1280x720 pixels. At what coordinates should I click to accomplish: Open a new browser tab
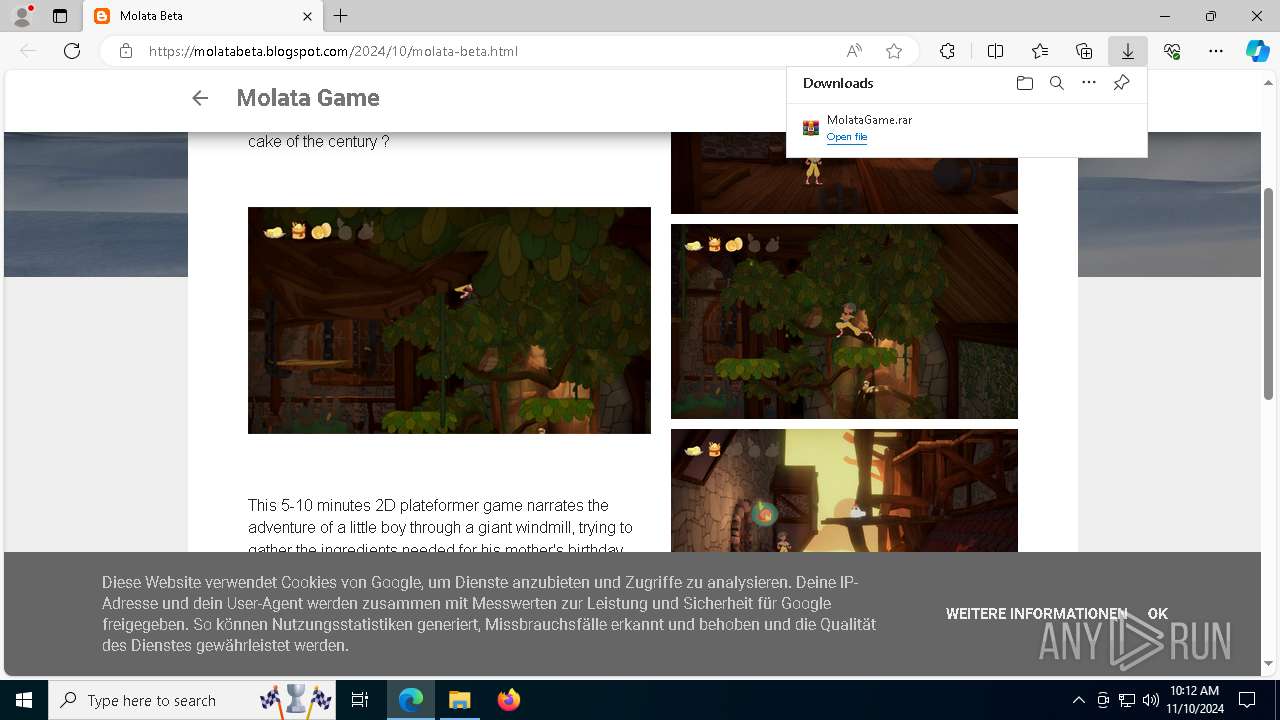pos(341,16)
